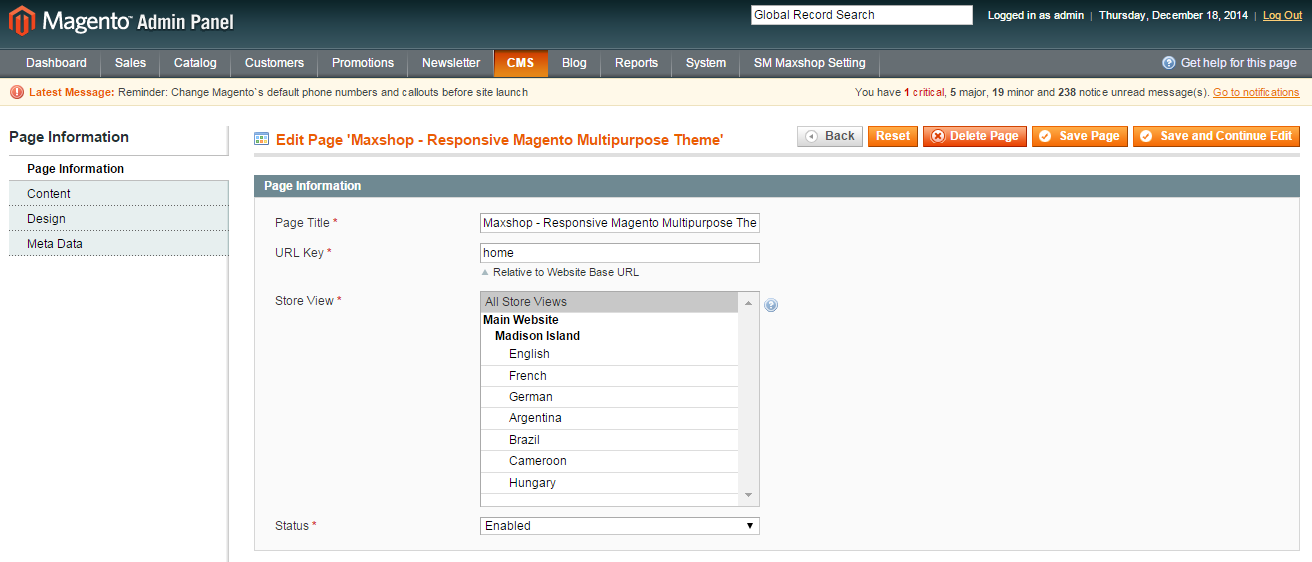Viewport: 1312px width, 562px height.
Task: Click the Back button
Action: point(830,136)
